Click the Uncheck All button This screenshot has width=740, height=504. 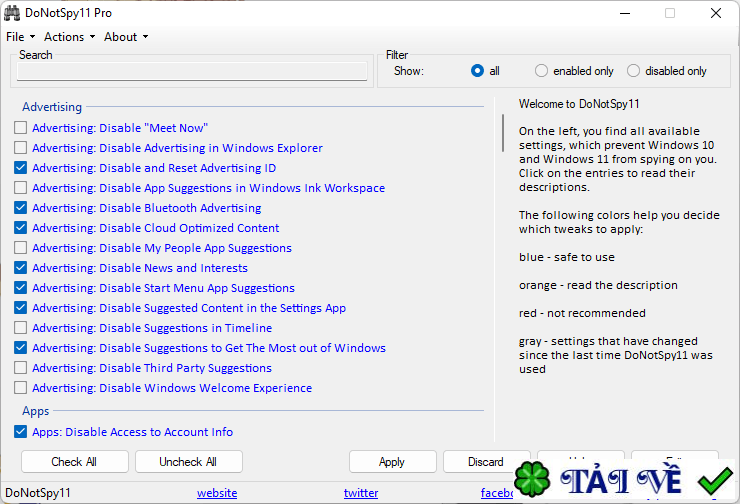(x=189, y=462)
